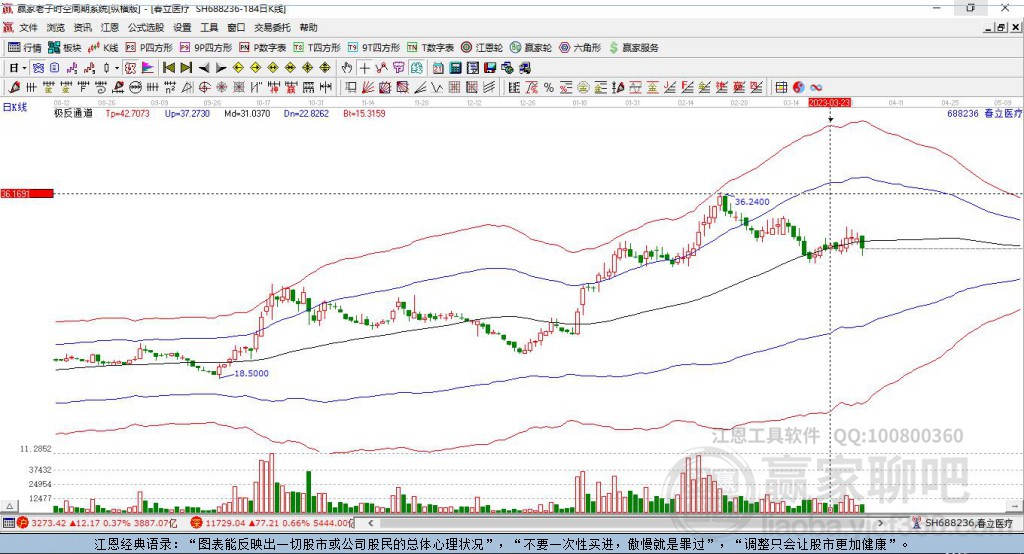This screenshot has width=1024, height=554.
Task: Click the Shanghai index 3273.42 status entry
Action: tap(97, 523)
